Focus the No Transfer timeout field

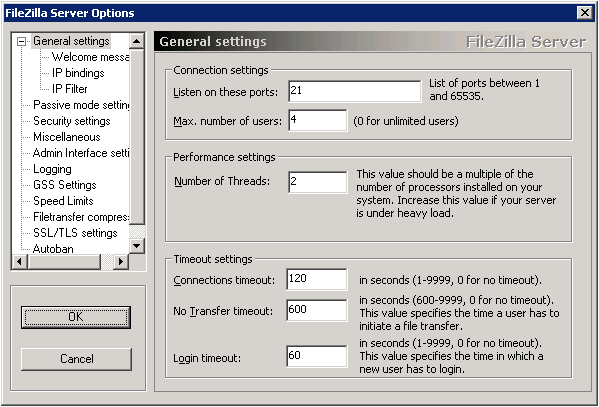click(317, 310)
